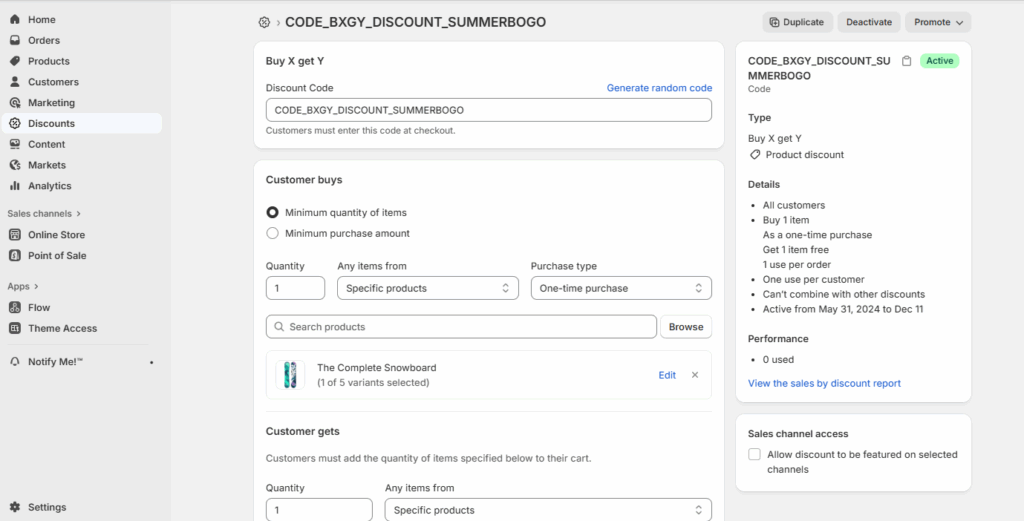This screenshot has height=521, width=1024.
Task: Click Customer buys Quantity field
Action: (x=295, y=288)
